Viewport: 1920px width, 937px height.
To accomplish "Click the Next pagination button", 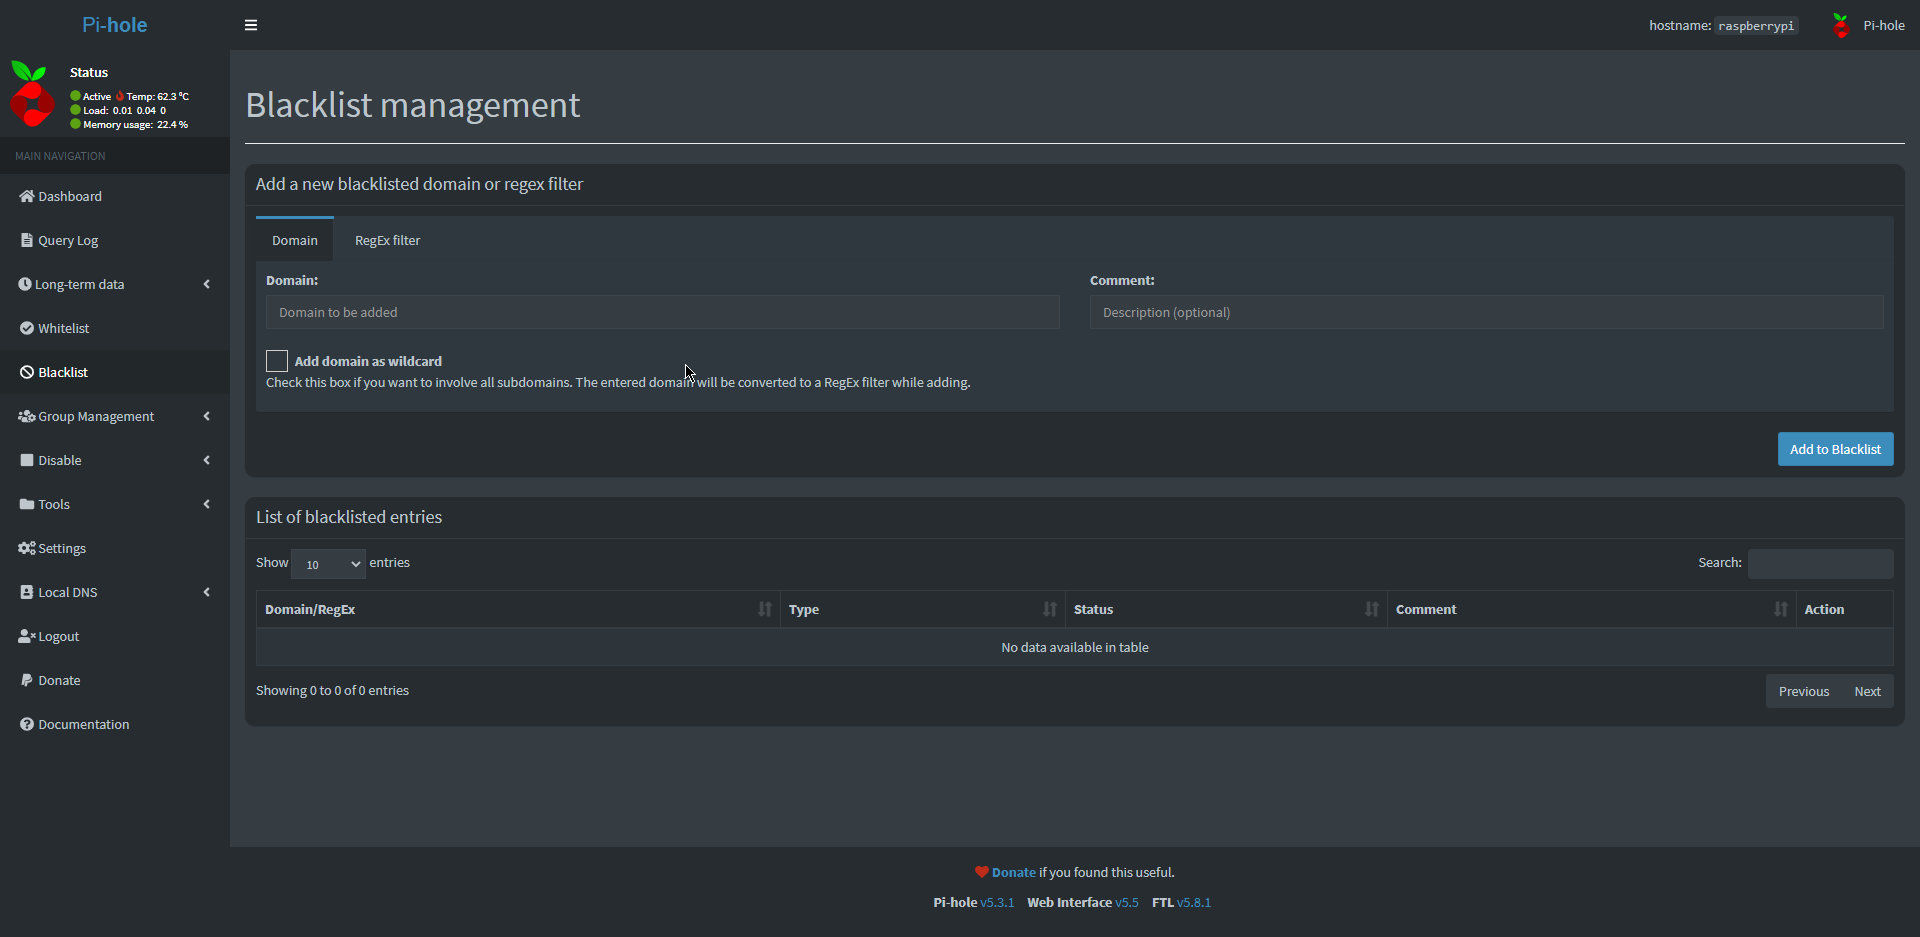I will (x=1867, y=691).
